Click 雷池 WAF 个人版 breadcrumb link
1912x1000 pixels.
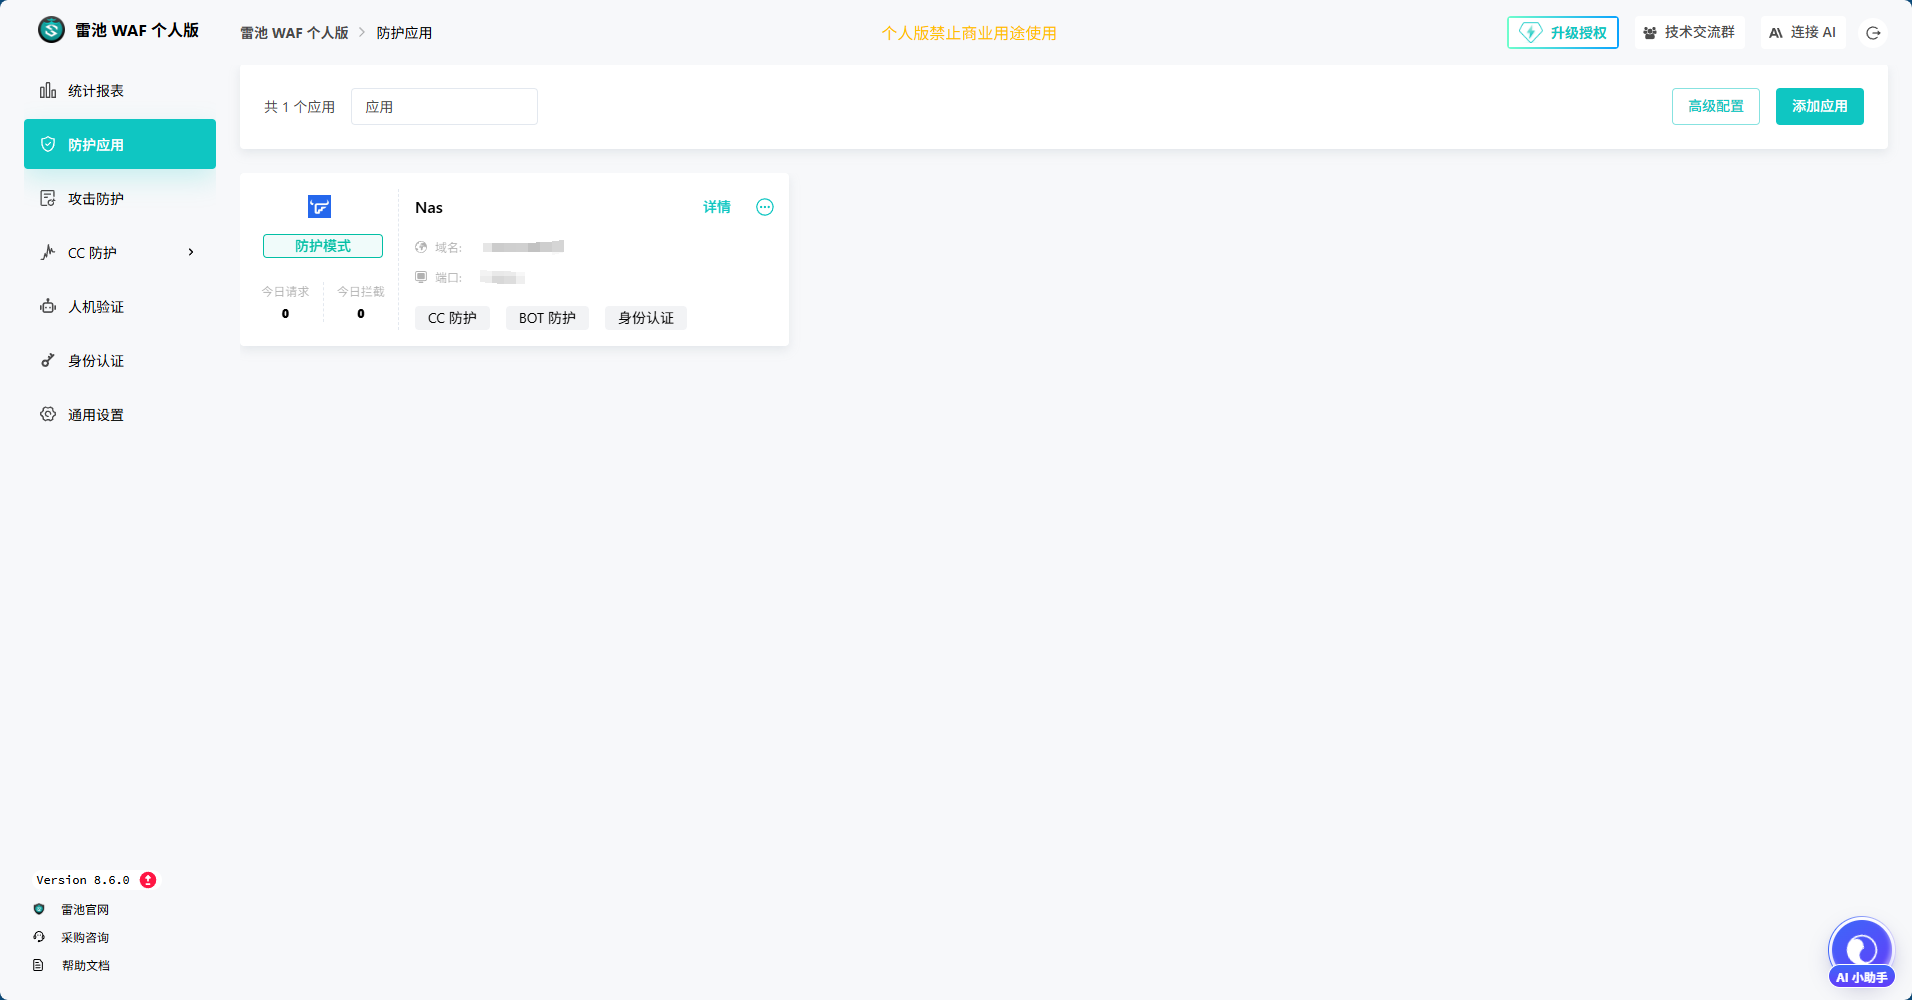(294, 33)
